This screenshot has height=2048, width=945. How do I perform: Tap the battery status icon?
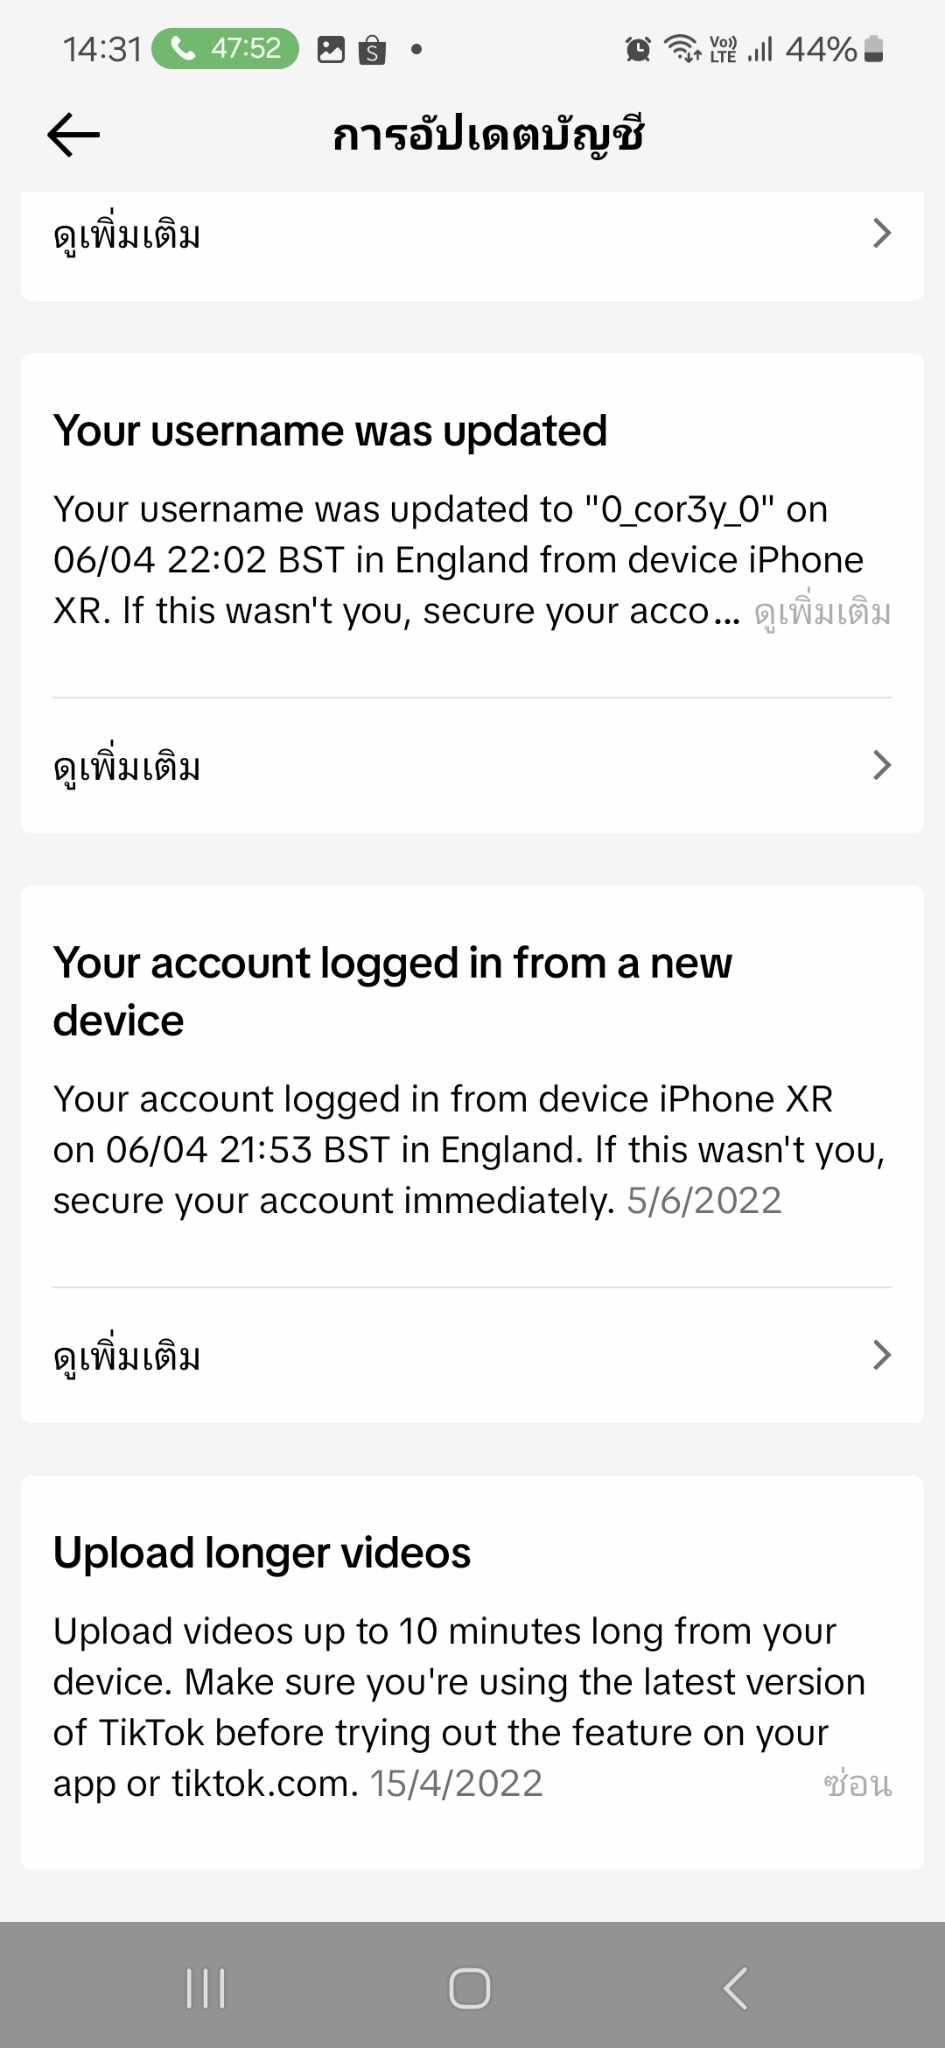873,48
